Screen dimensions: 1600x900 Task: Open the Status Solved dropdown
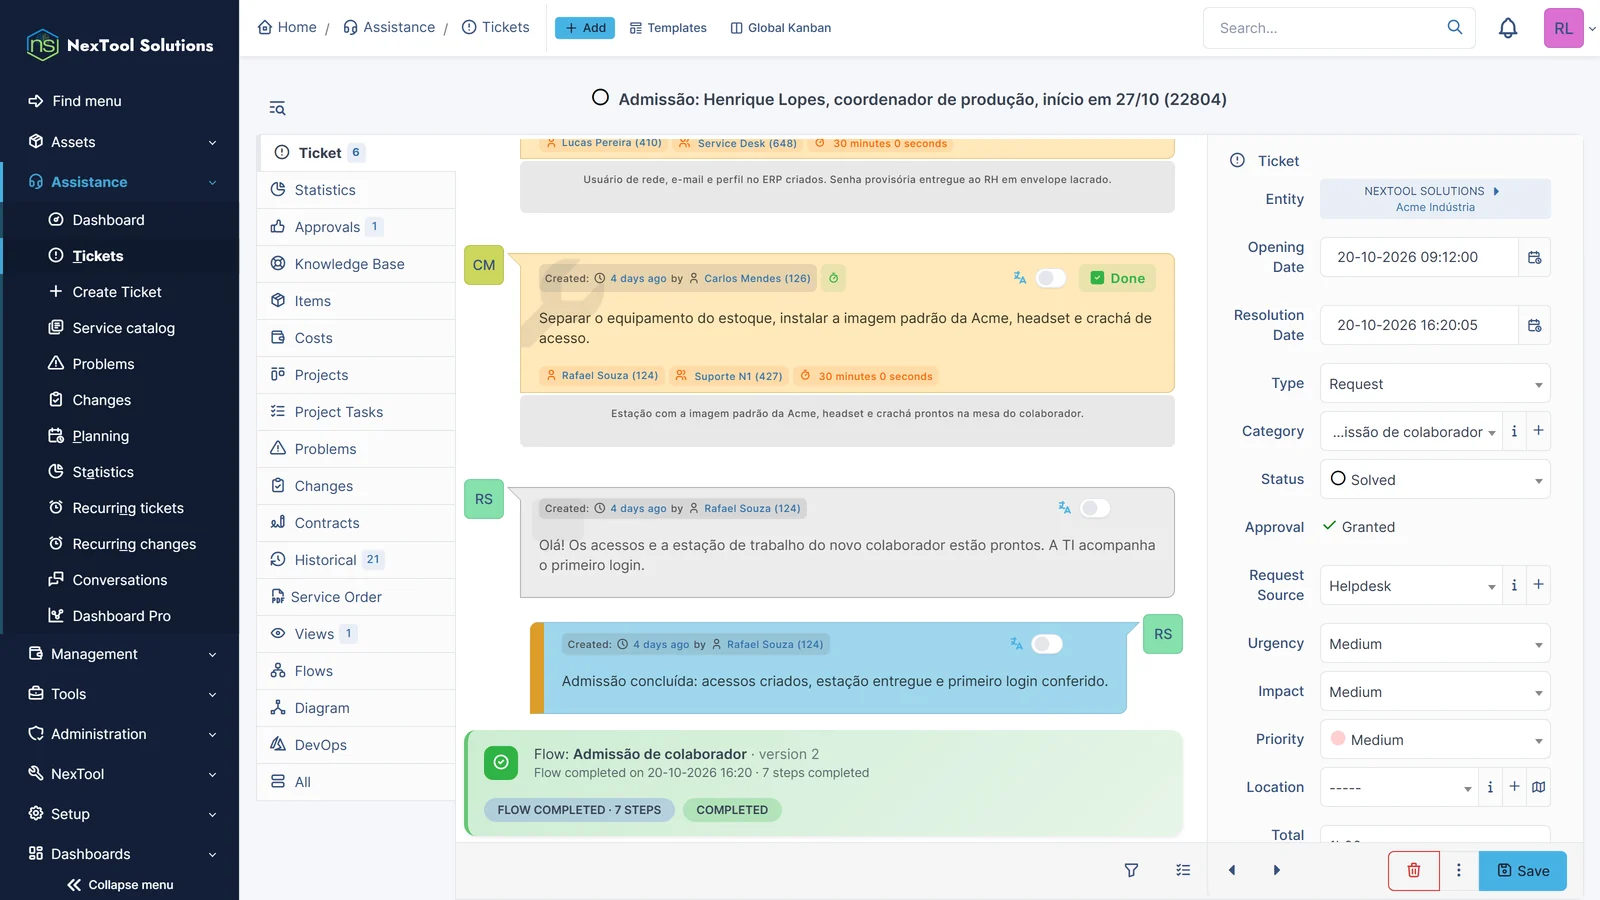click(x=1435, y=480)
